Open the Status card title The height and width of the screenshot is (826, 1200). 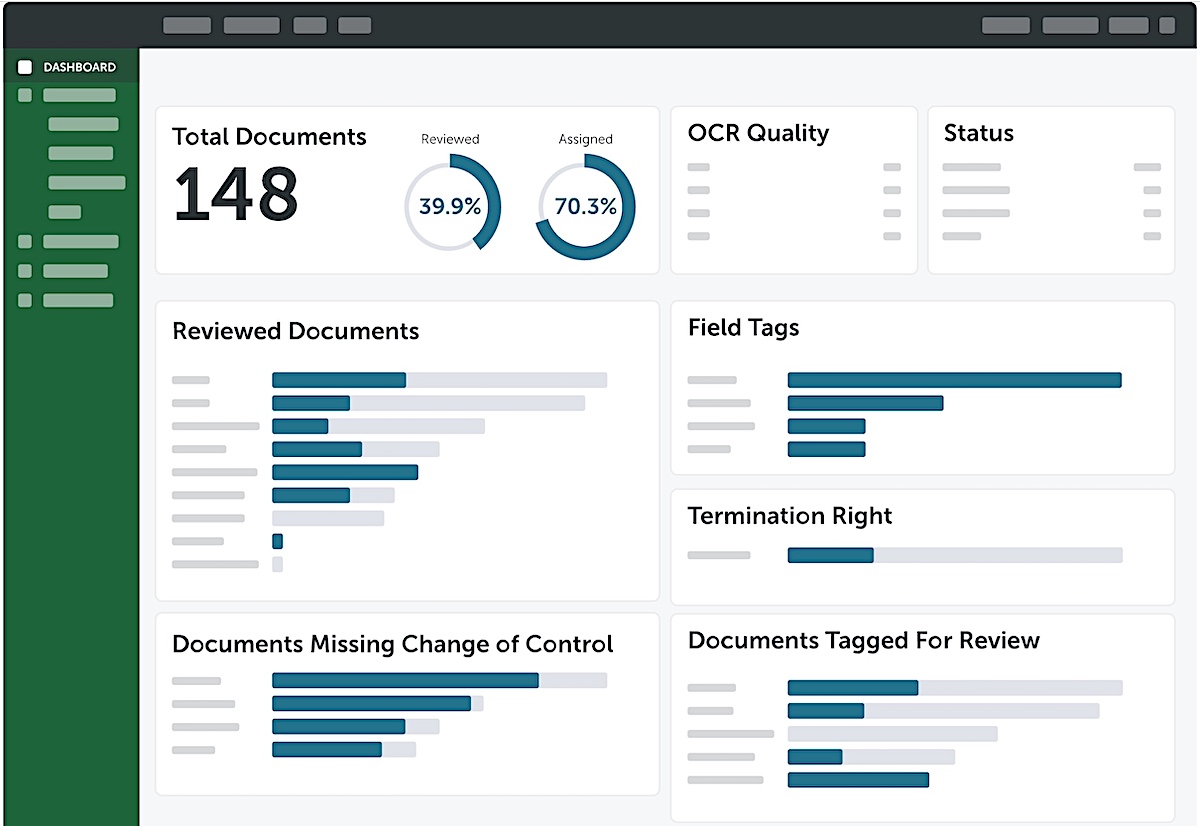pos(979,133)
